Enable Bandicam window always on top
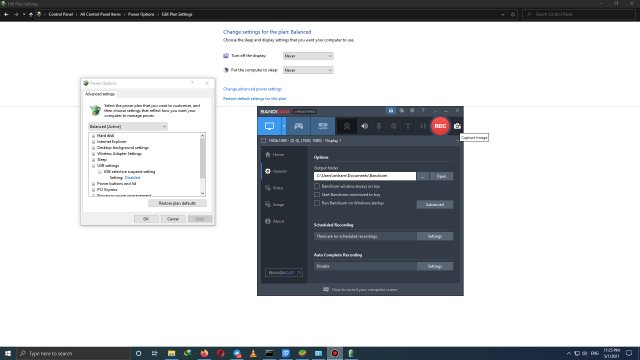Image resolution: width=640 pixels, height=360 pixels. 317,186
